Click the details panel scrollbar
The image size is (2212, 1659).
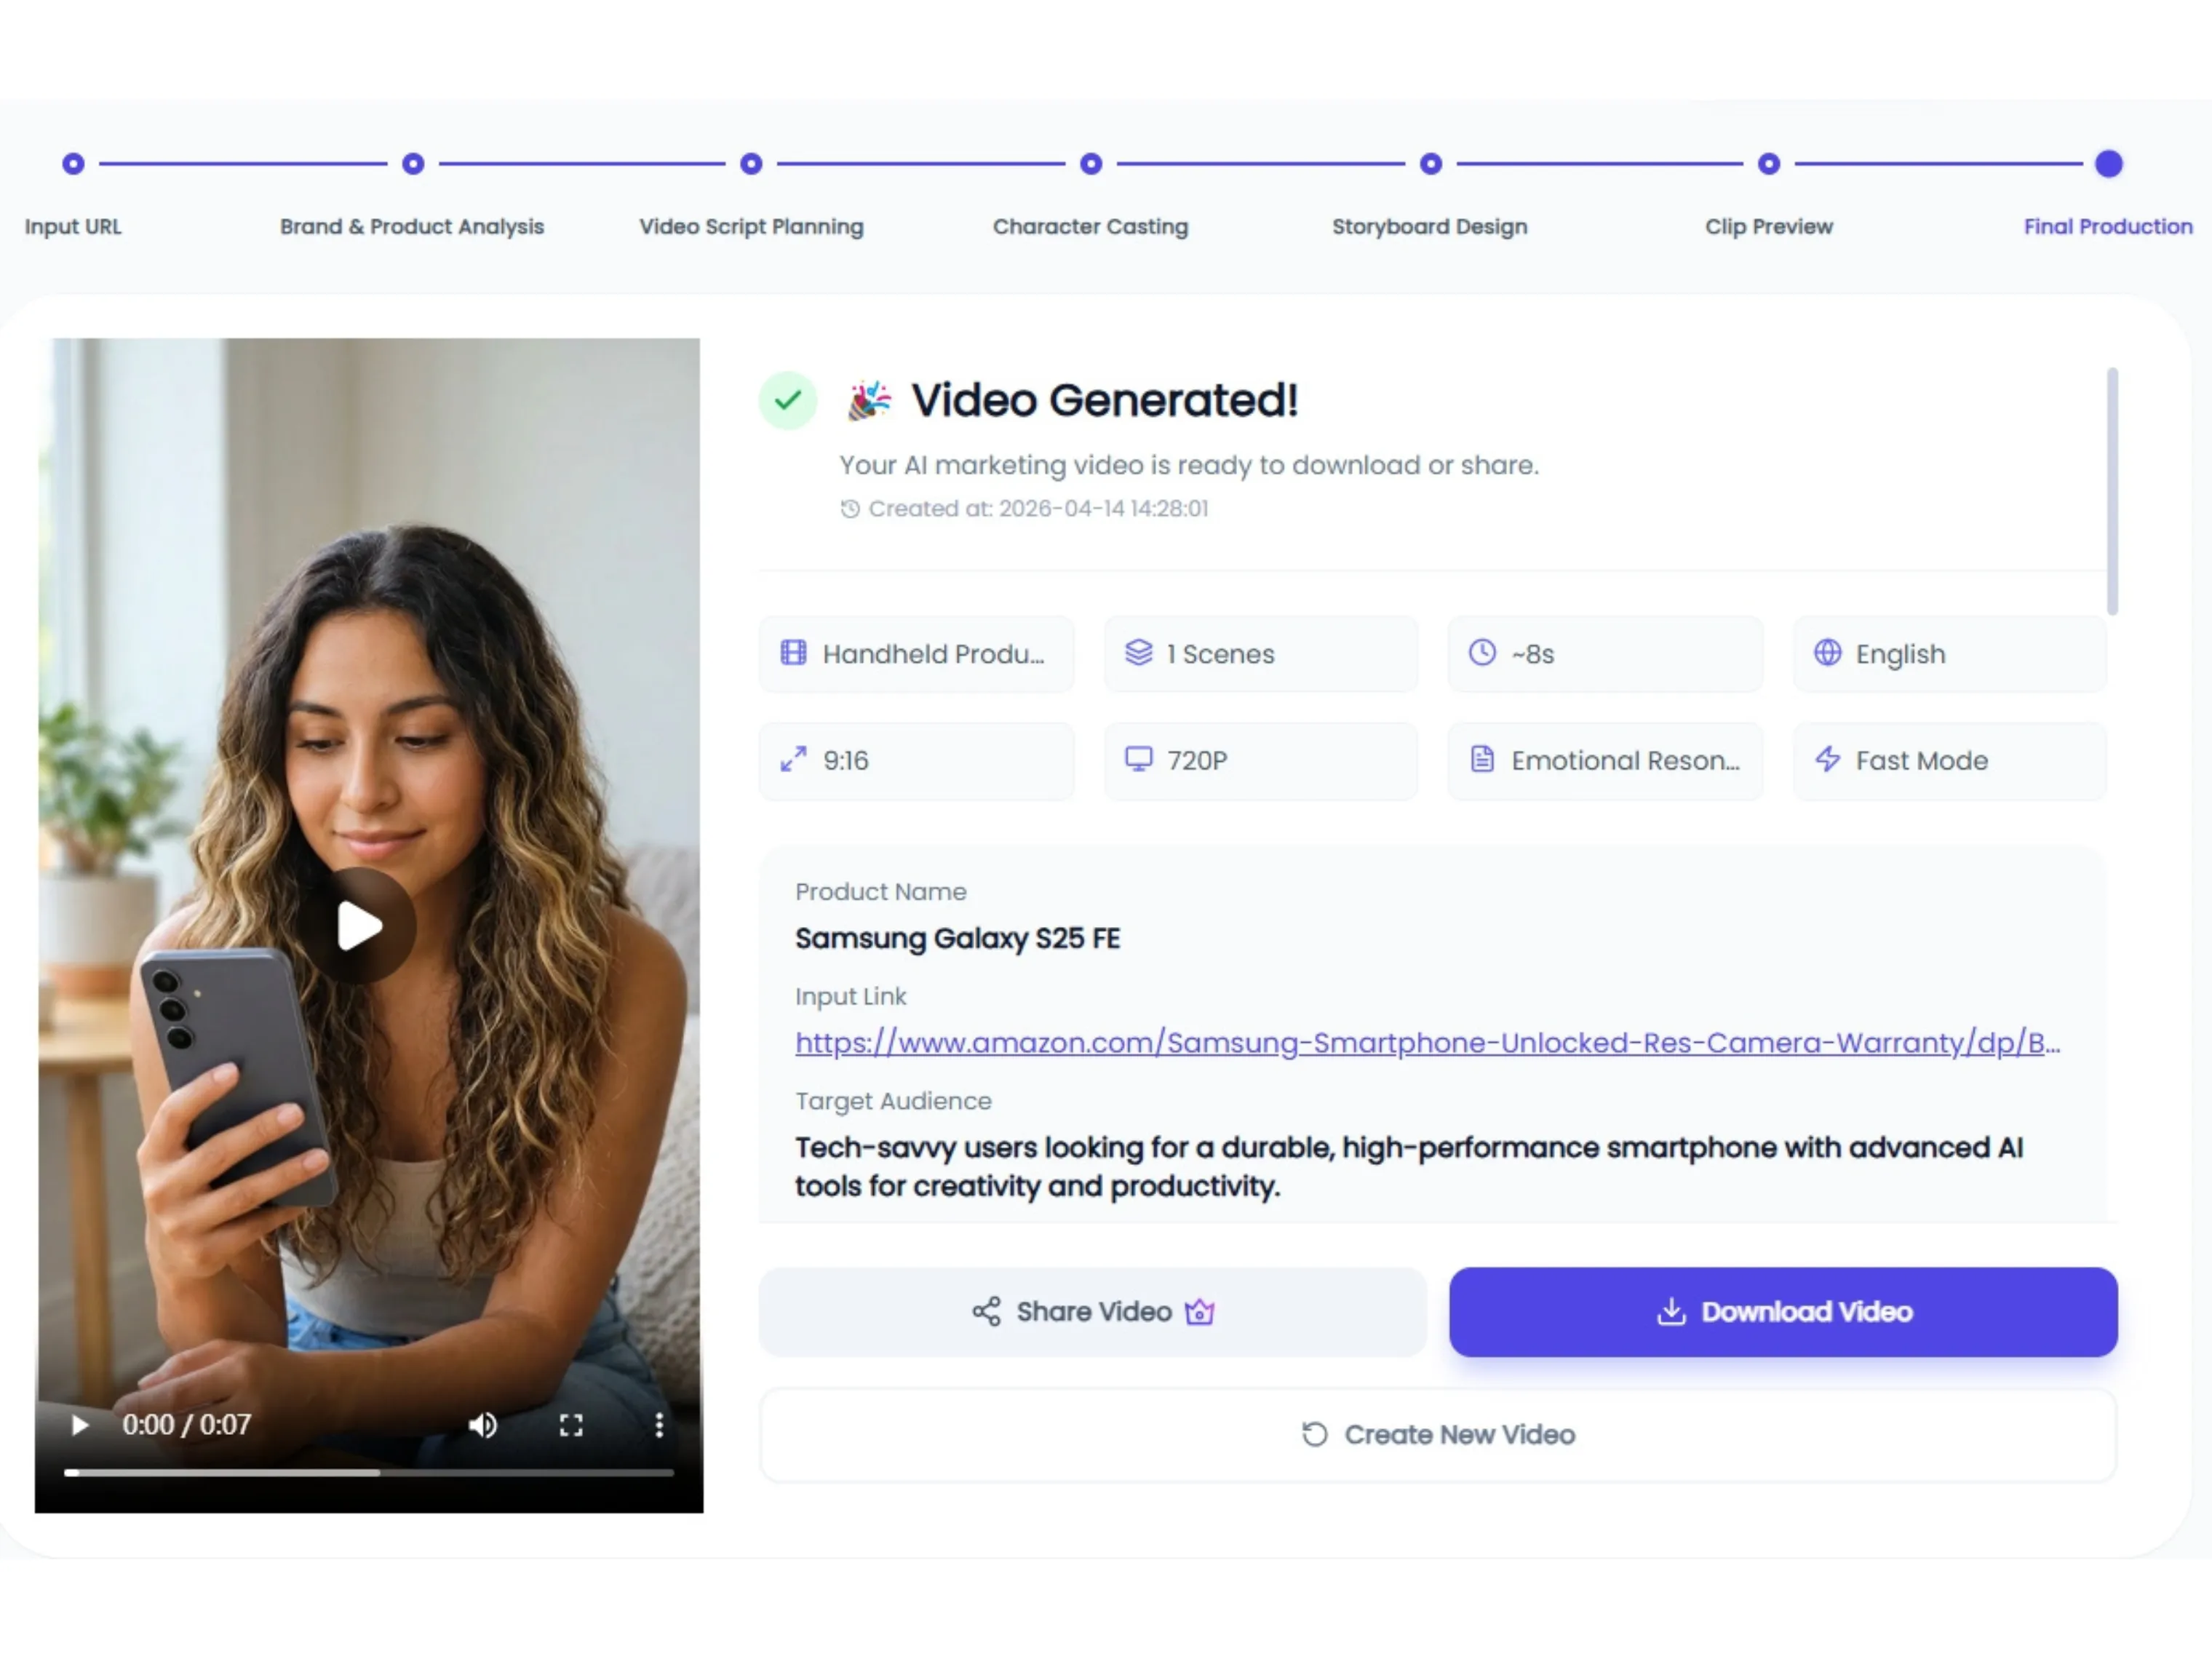(2112, 490)
